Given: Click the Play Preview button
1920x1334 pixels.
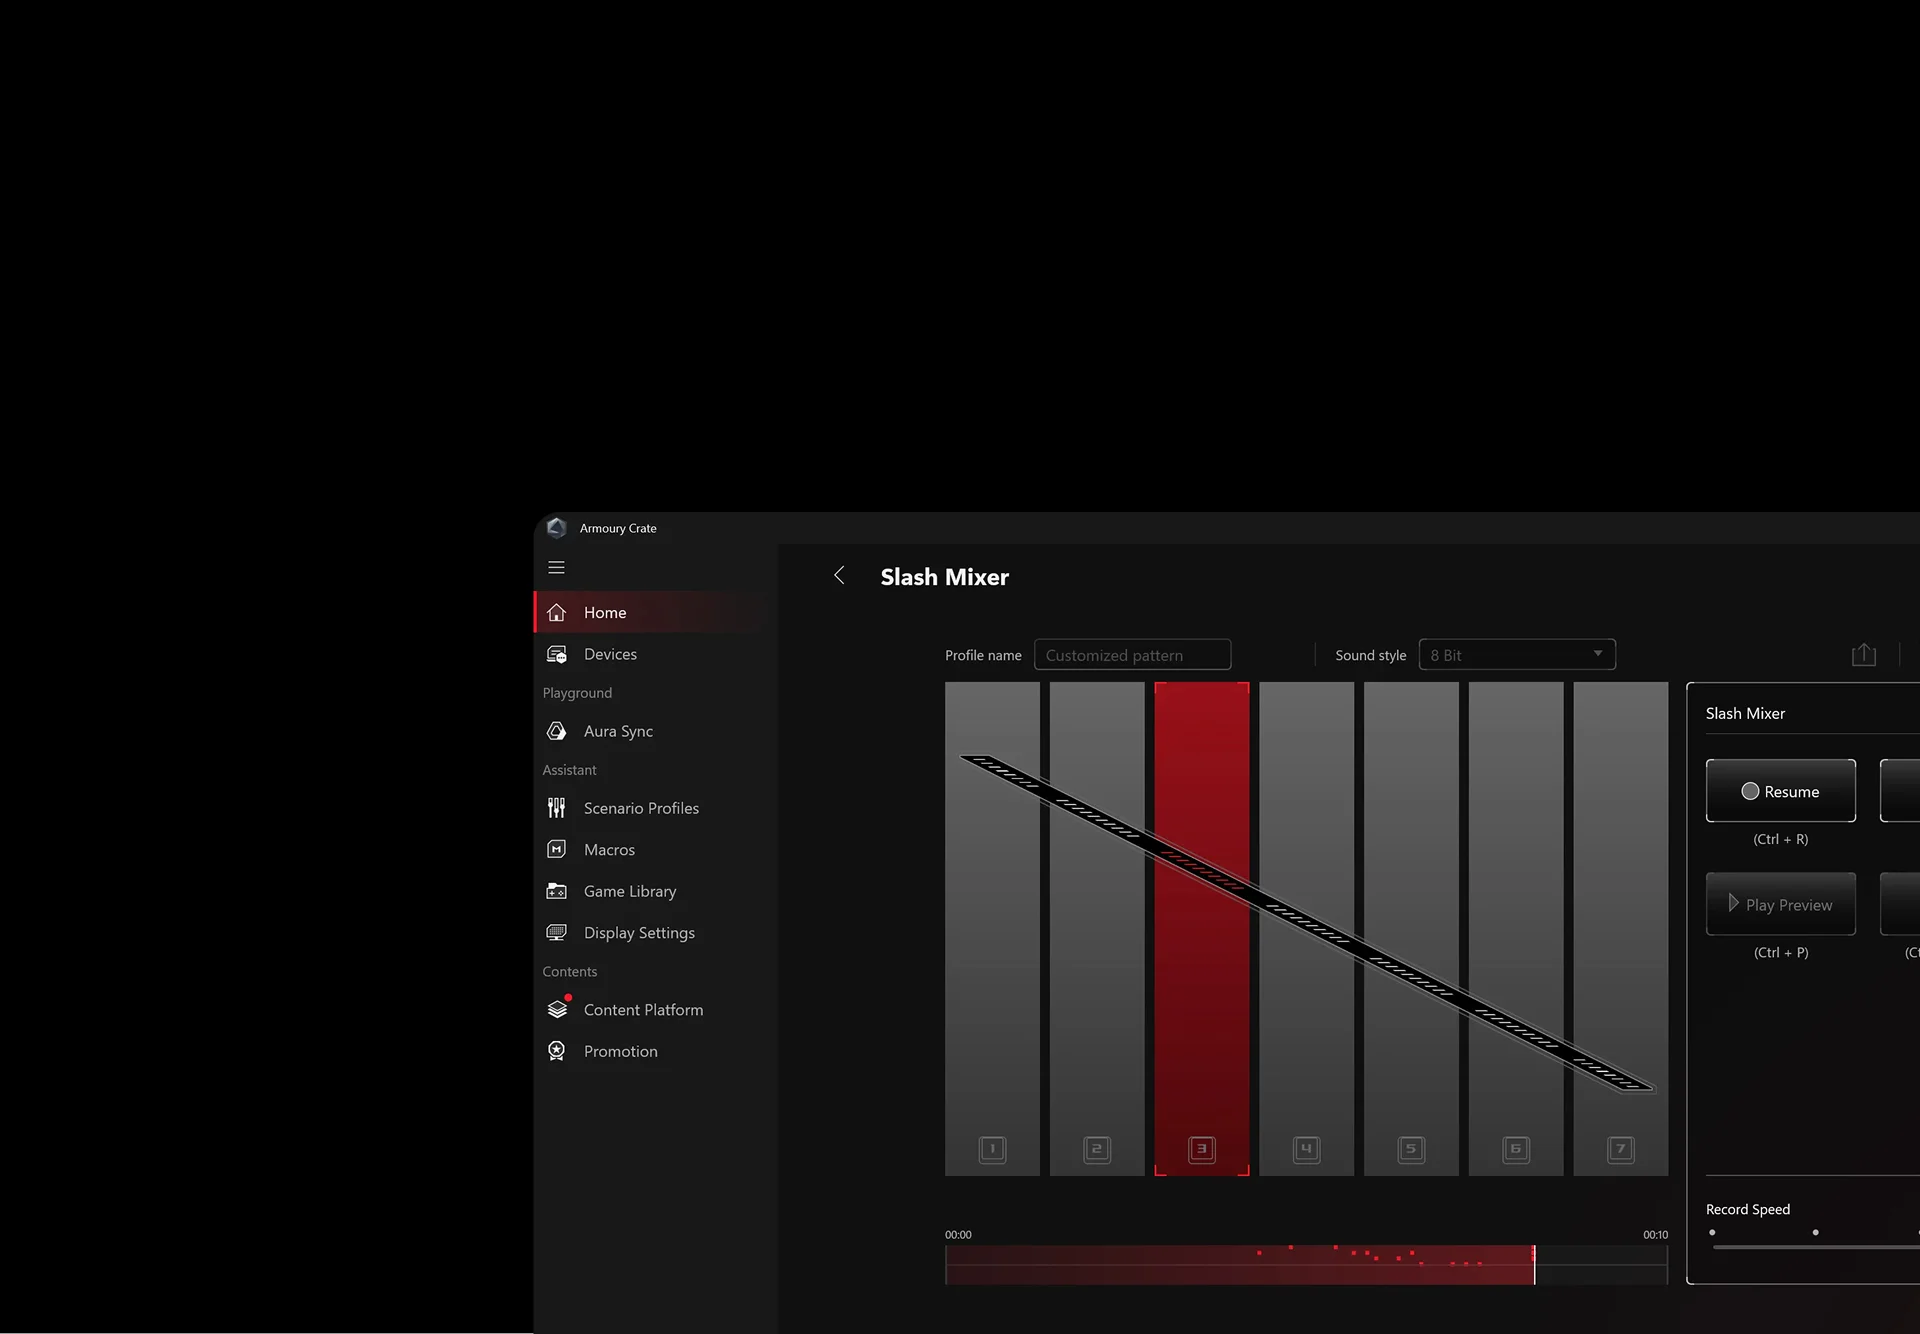Looking at the screenshot, I should [1780, 904].
